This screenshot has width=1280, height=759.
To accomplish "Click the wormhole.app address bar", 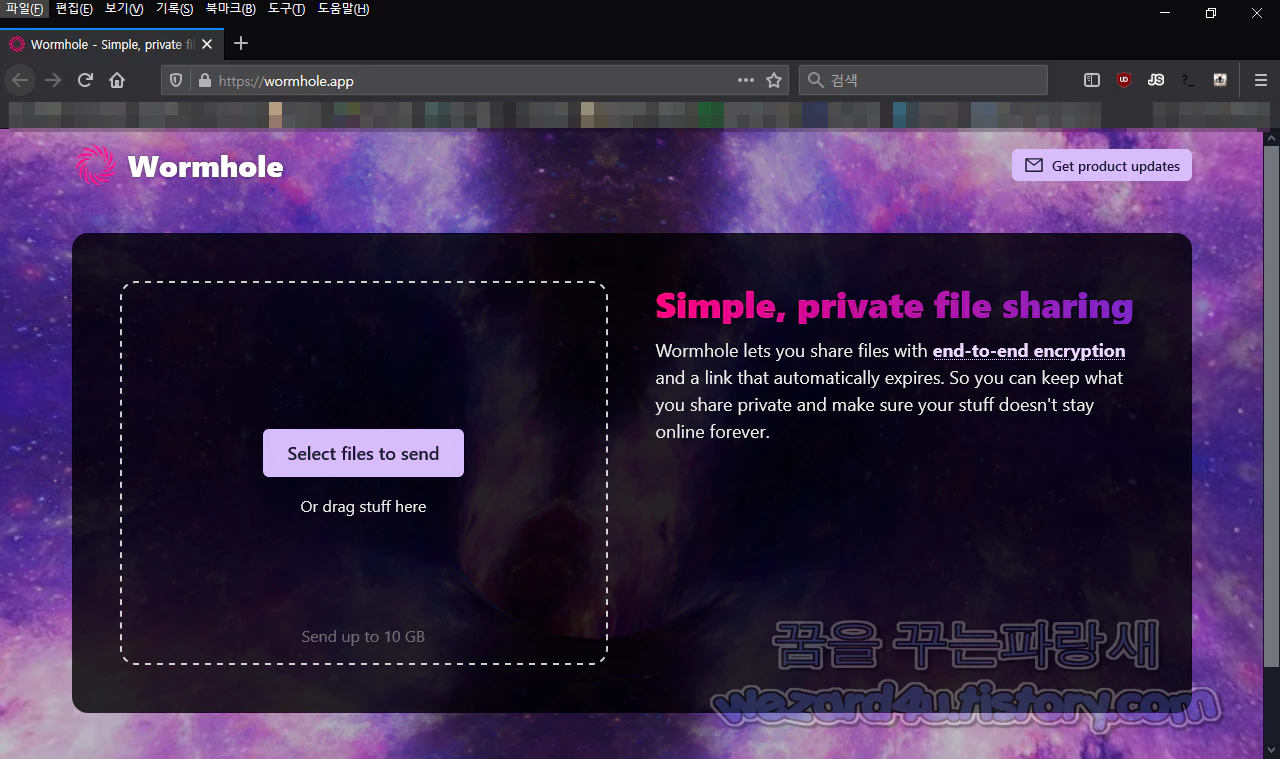I will (475, 81).
